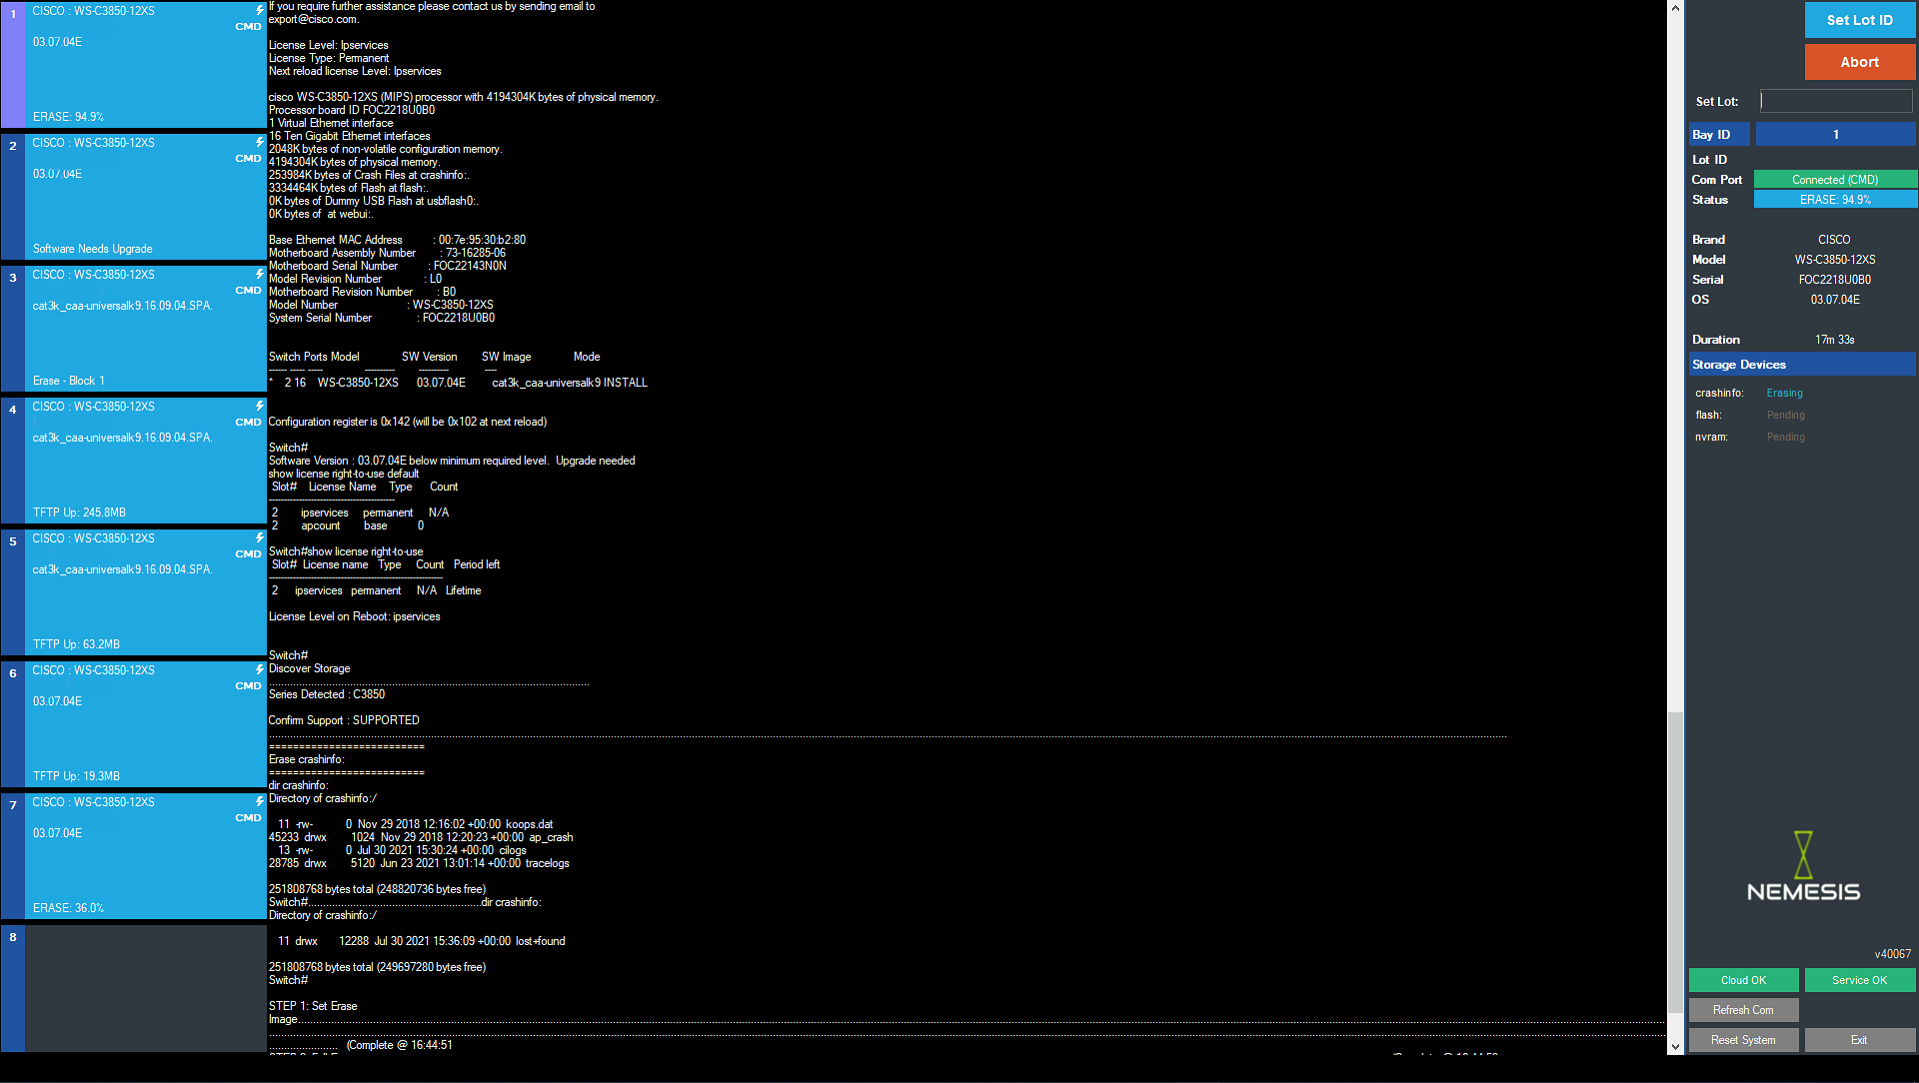Click inside the Set Lot input field
1919x1083 pixels.
1834,101
